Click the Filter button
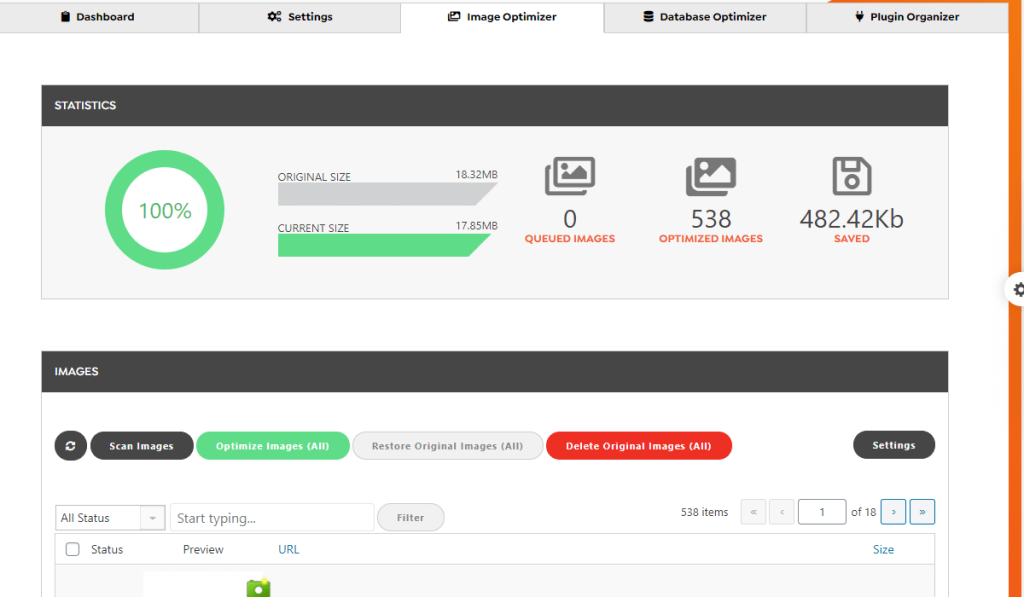The image size is (1024, 597). (x=411, y=517)
